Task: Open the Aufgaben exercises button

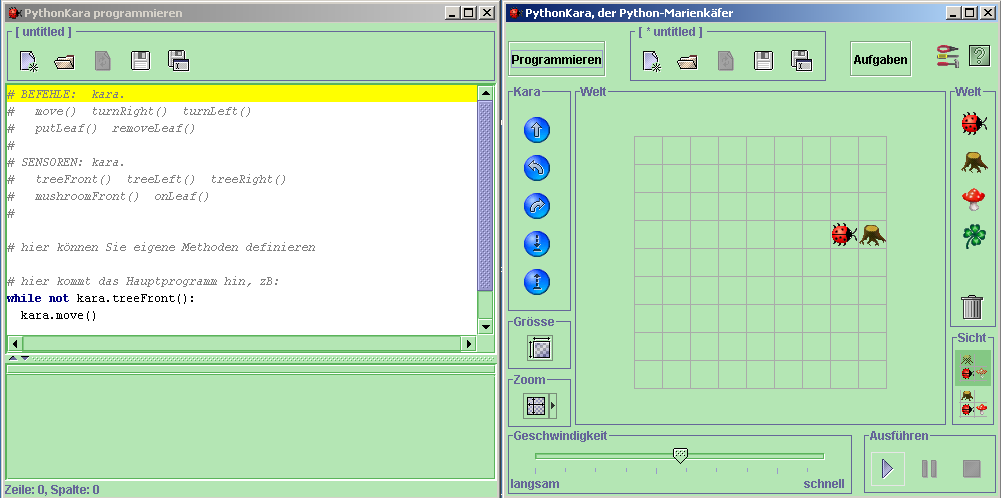Action: 880,60
